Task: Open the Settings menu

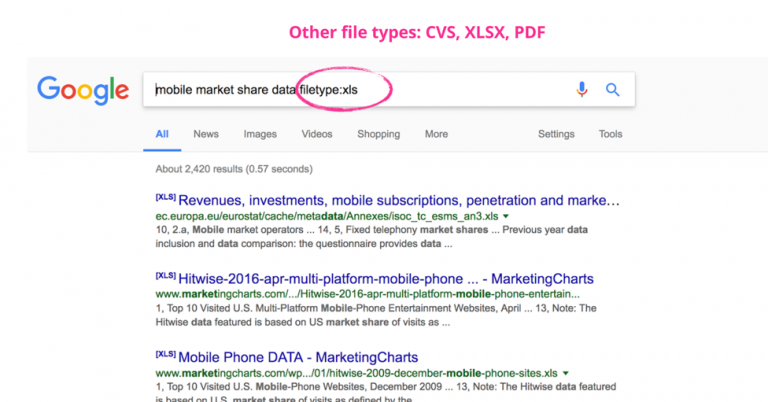Action: click(556, 134)
